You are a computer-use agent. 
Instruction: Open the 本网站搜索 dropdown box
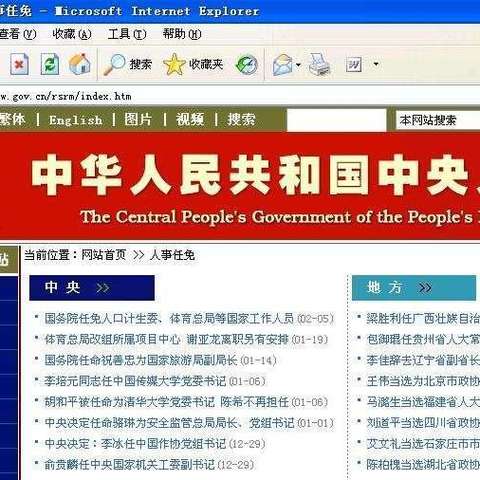pyautogui.click(x=438, y=120)
